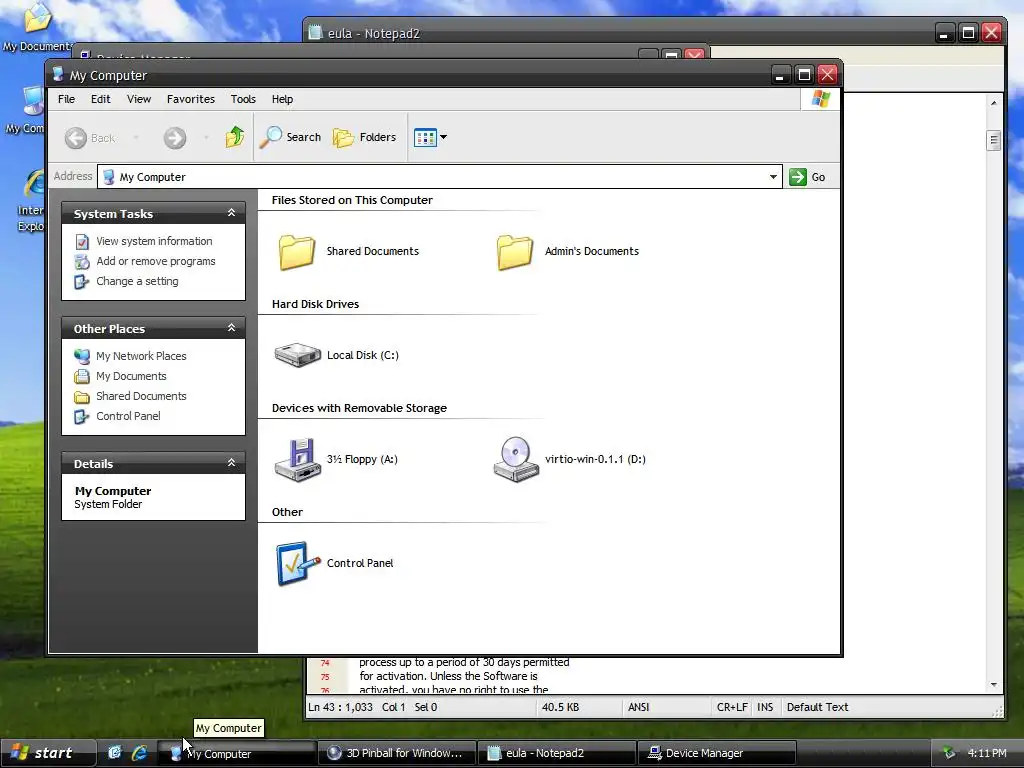The image size is (1024, 768).
Task: Open Shared Documents in Other Places
Action: (141, 396)
